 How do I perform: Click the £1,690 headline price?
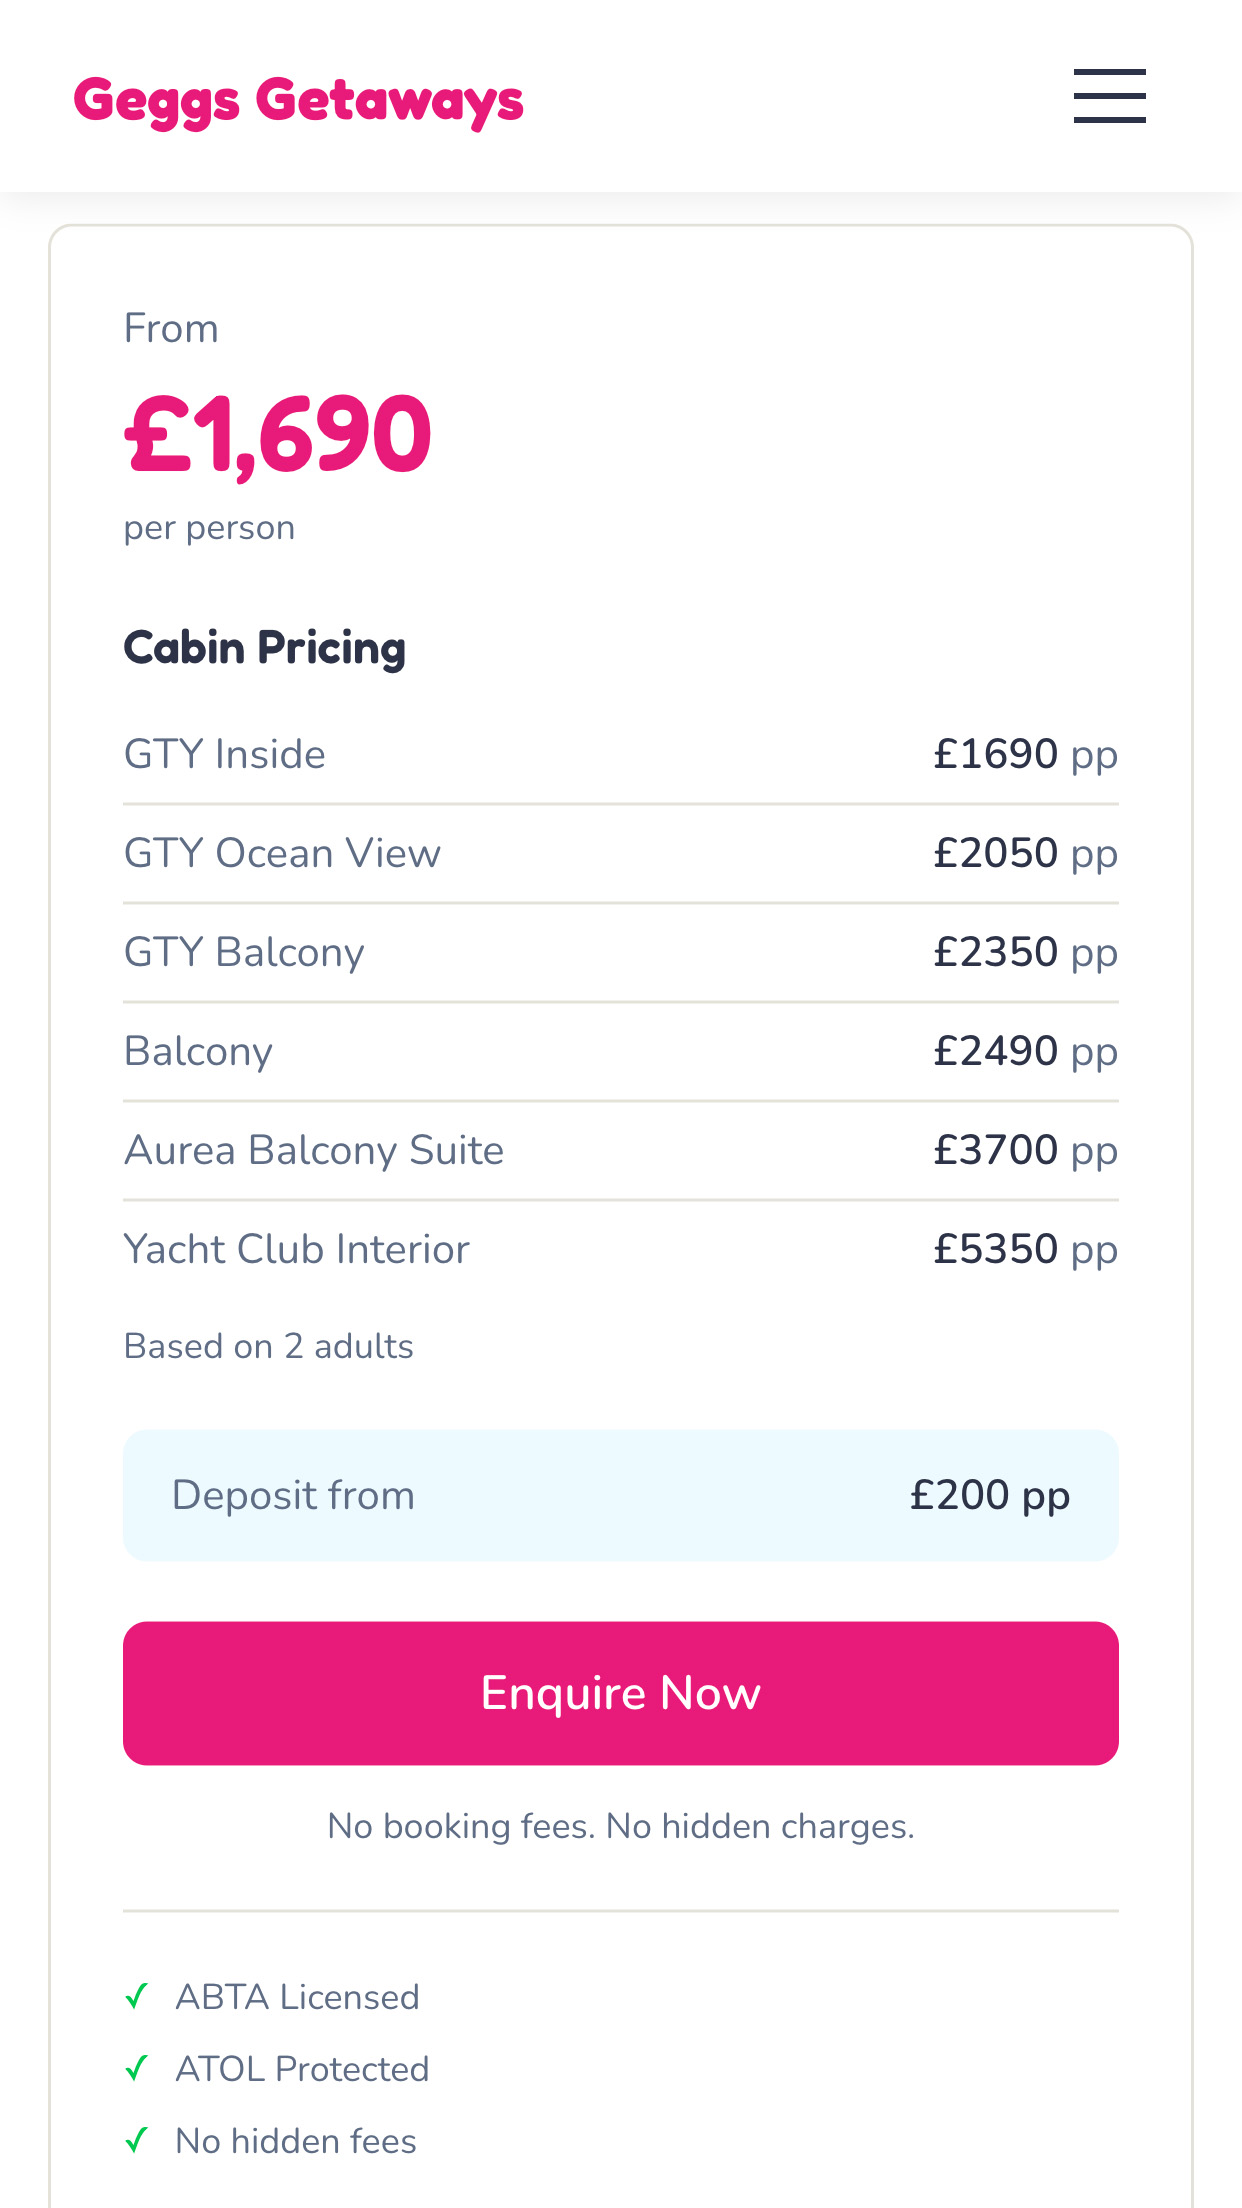coord(278,434)
